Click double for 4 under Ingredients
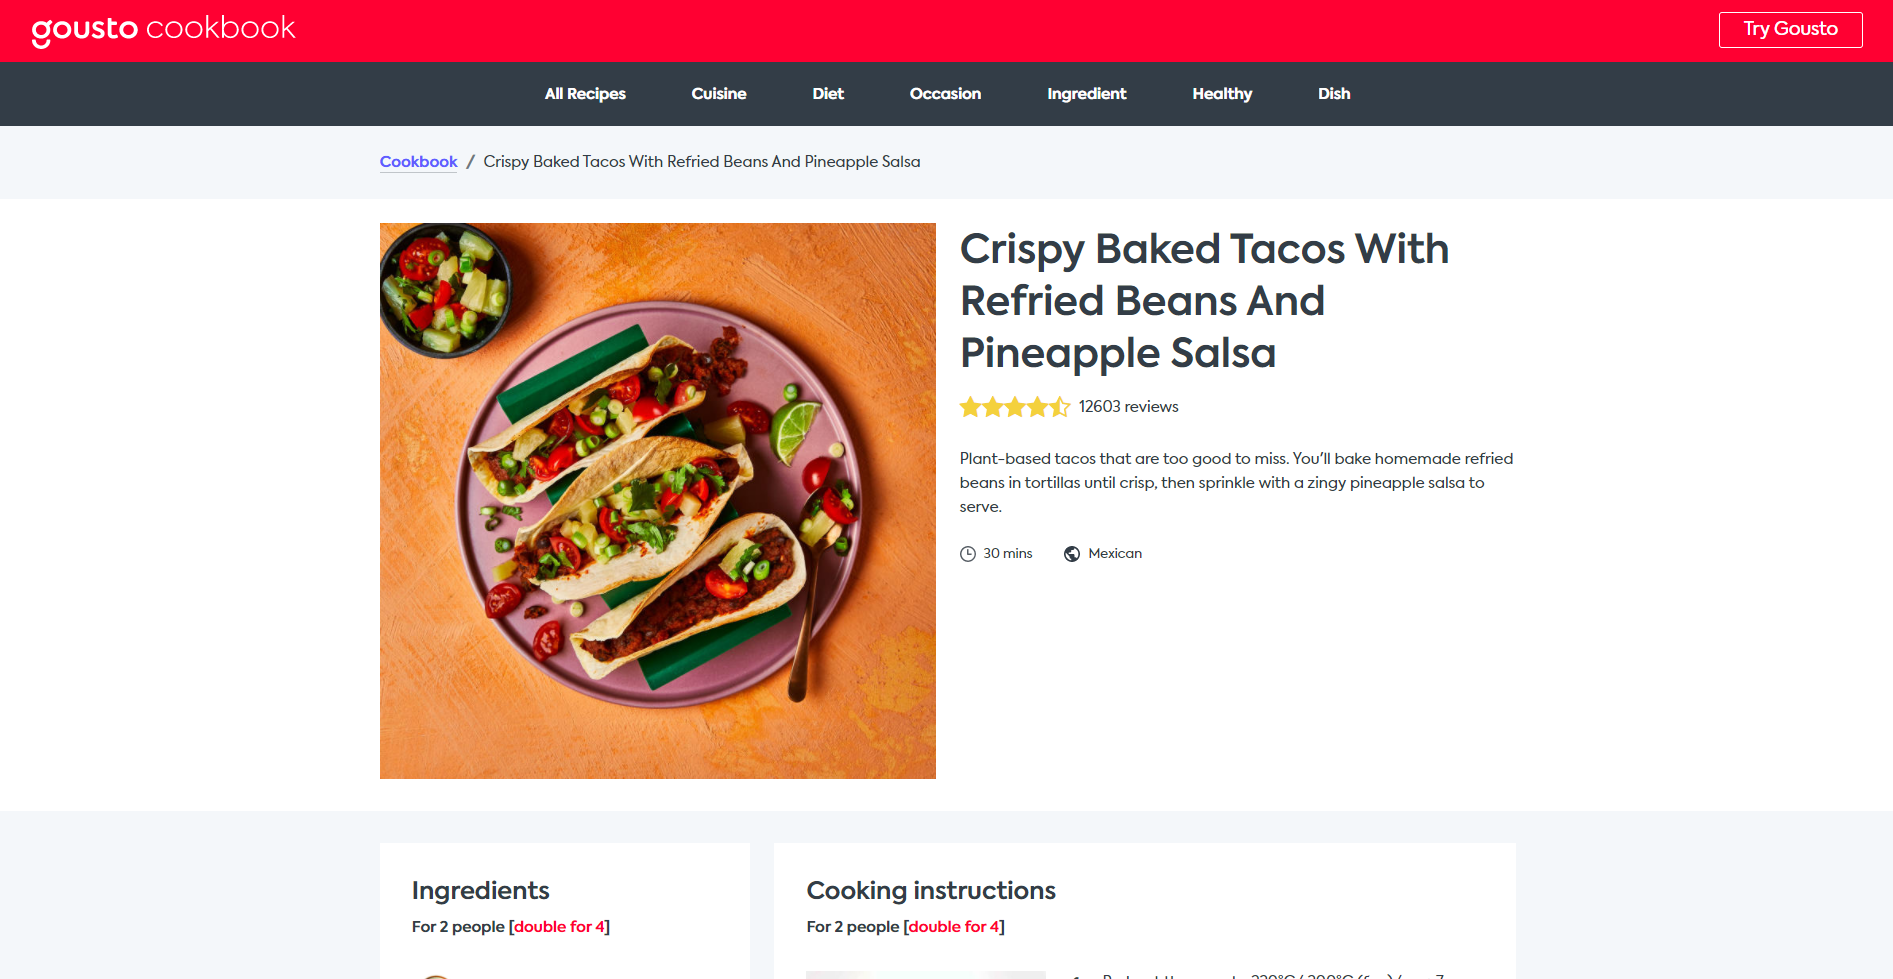 [560, 927]
